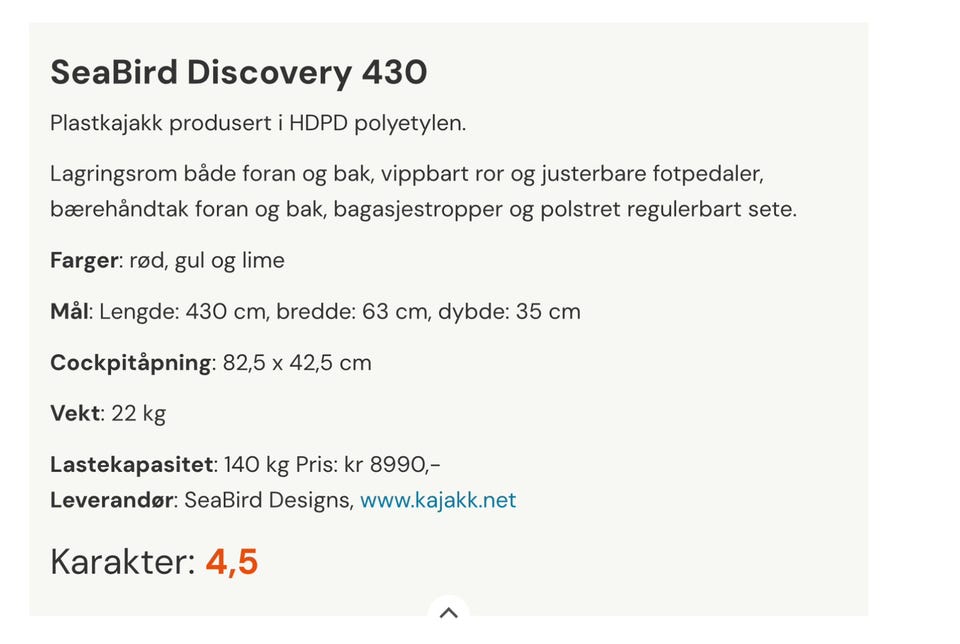Collapse the section with the up chevron
The width and height of the screenshot is (960, 644).
449,612
